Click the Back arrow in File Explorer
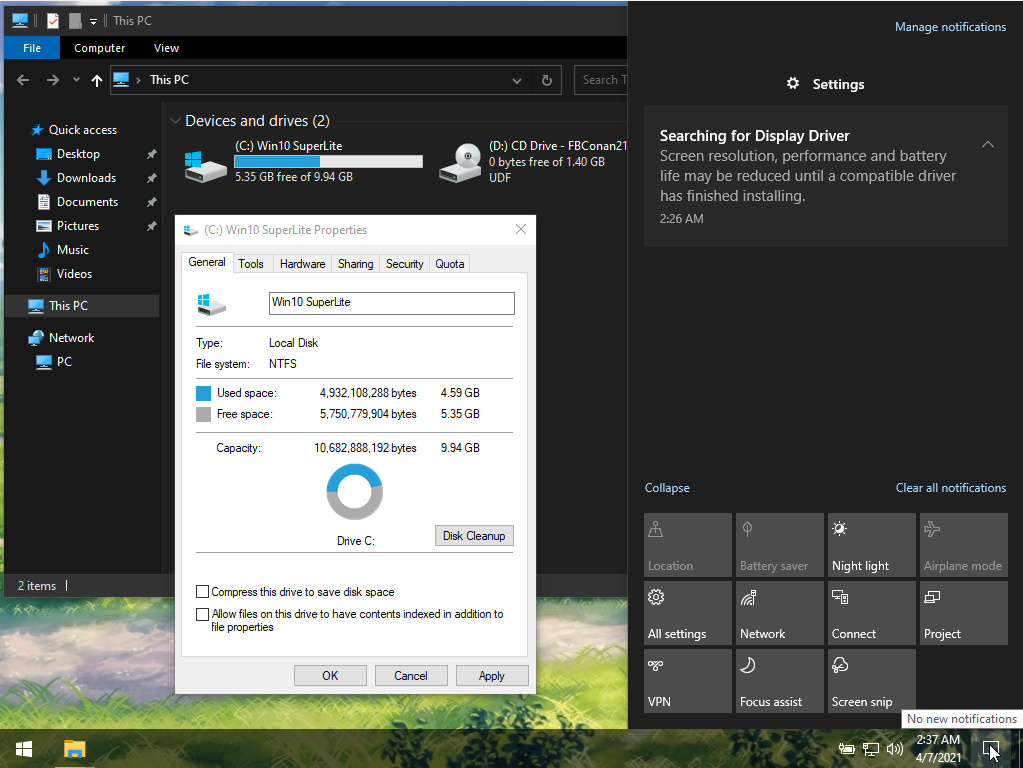The height and width of the screenshot is (768, 1023). tap(23, 80)
